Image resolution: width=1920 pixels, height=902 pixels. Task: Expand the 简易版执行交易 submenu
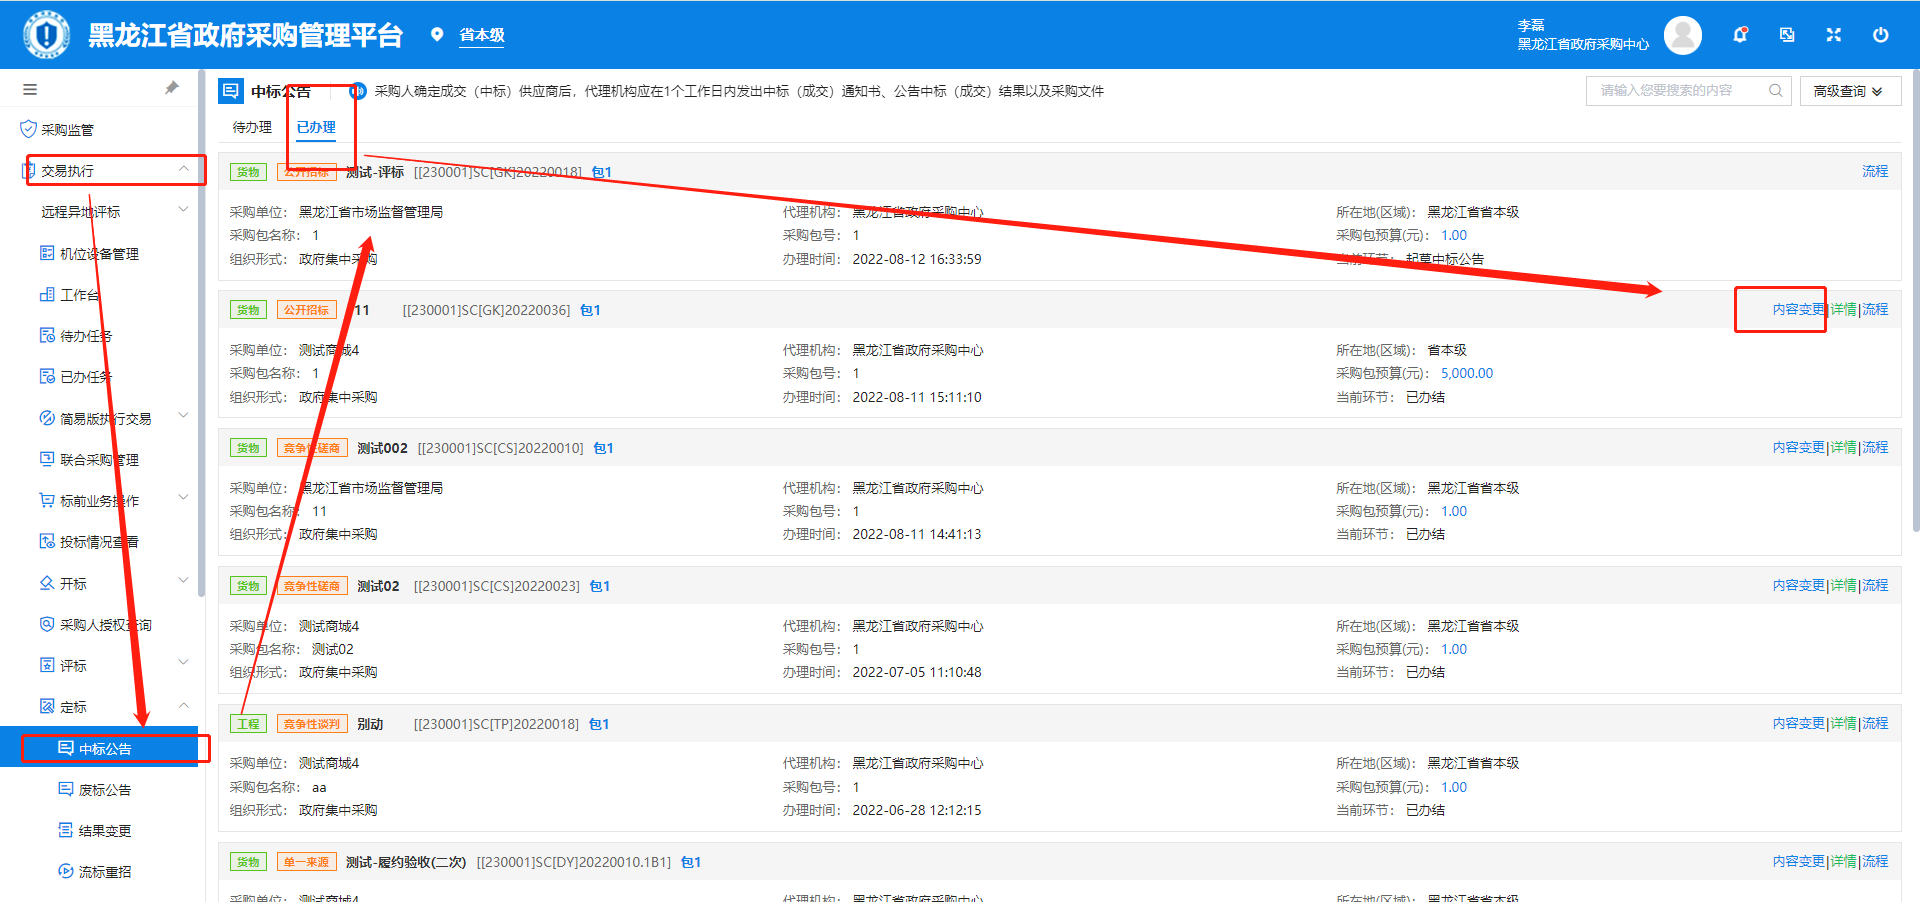tap(183, 417)
